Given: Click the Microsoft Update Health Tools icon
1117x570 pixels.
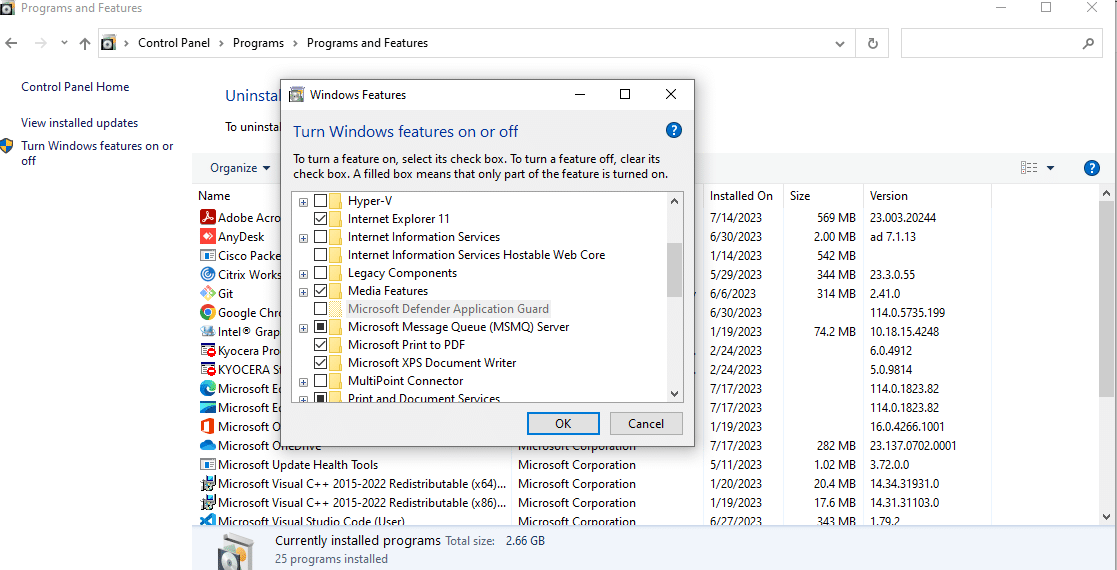Looking at the screenshot, I should (207, 465).
